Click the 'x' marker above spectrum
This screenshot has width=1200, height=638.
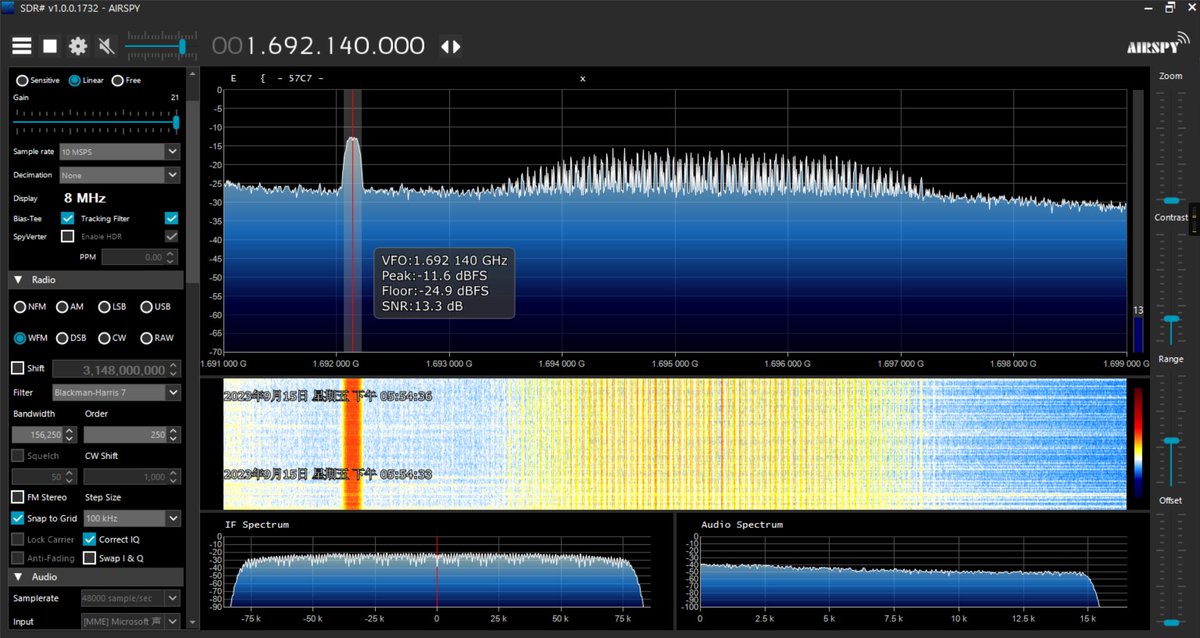pos(582,78)
